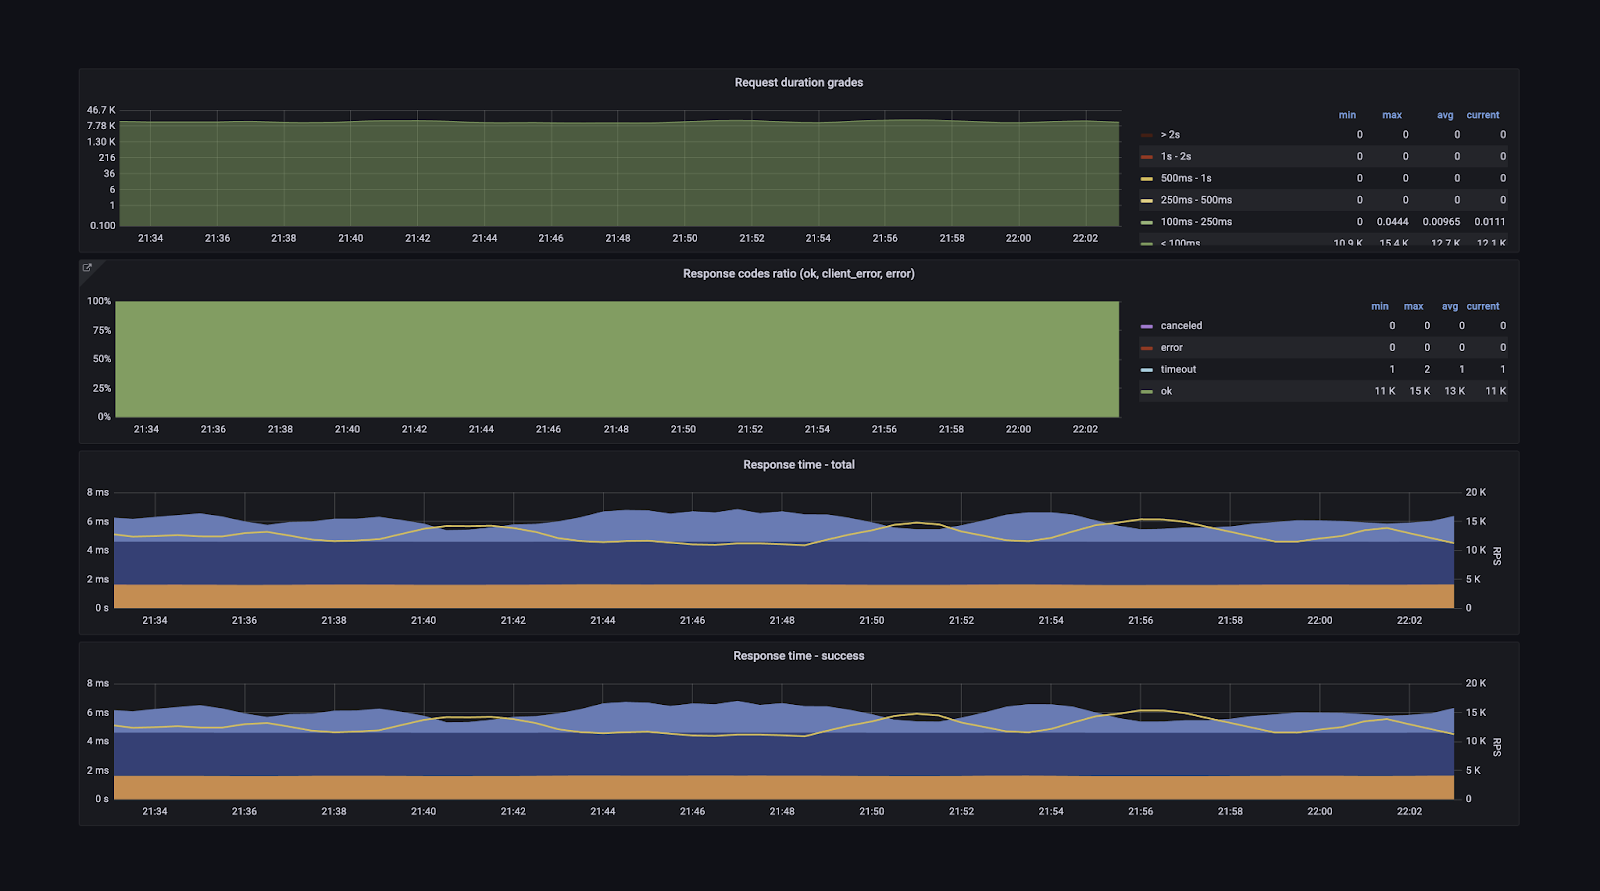Viewport: 1600px width, 891px height.
Task: Click the '20 K' RPS tick on Response time - total
Action: pyautogui.click(x=1476, y=492)
